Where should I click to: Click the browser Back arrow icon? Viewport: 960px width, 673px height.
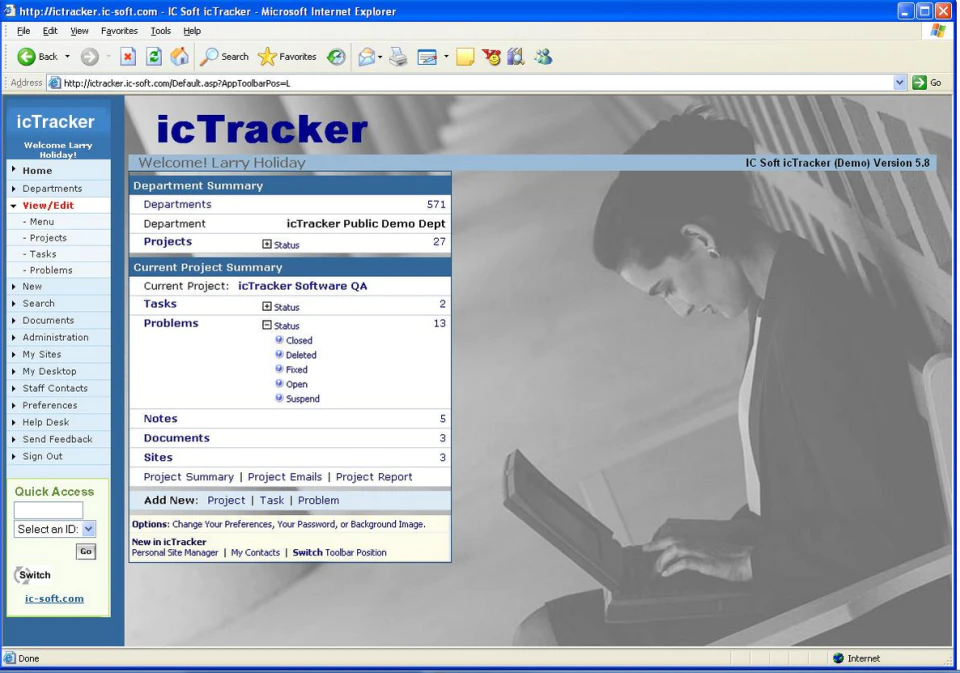click(26, 57)
